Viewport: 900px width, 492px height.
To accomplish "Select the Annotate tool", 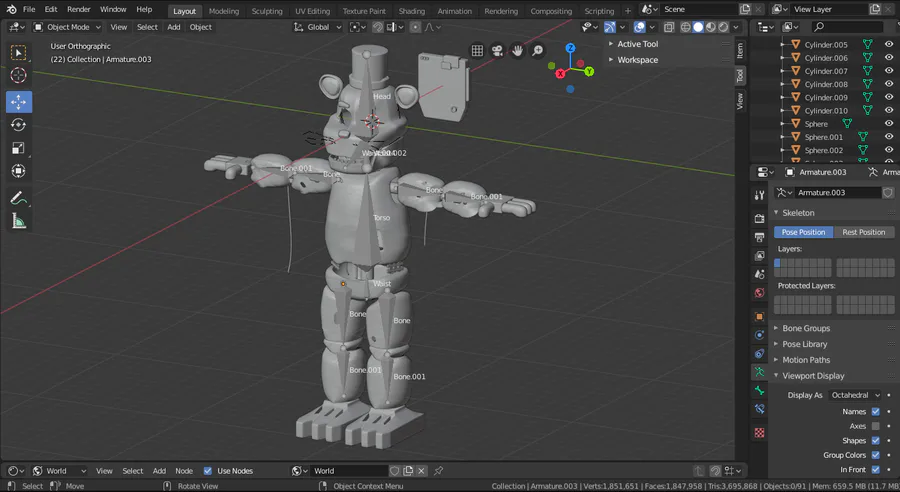I will (18, 198).
